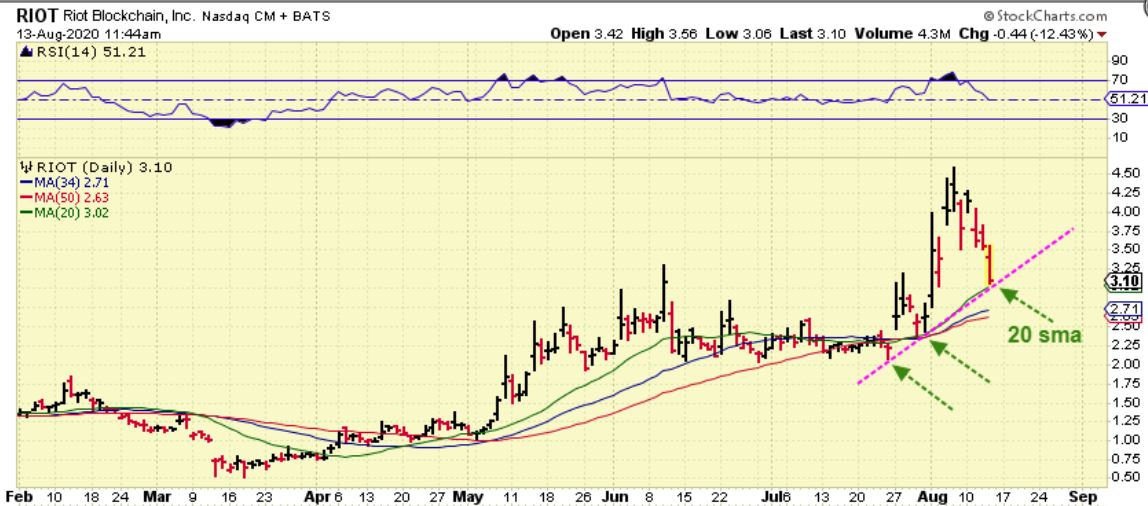Click the 70 overbought level on the RSI axis

click(1120, 80)
